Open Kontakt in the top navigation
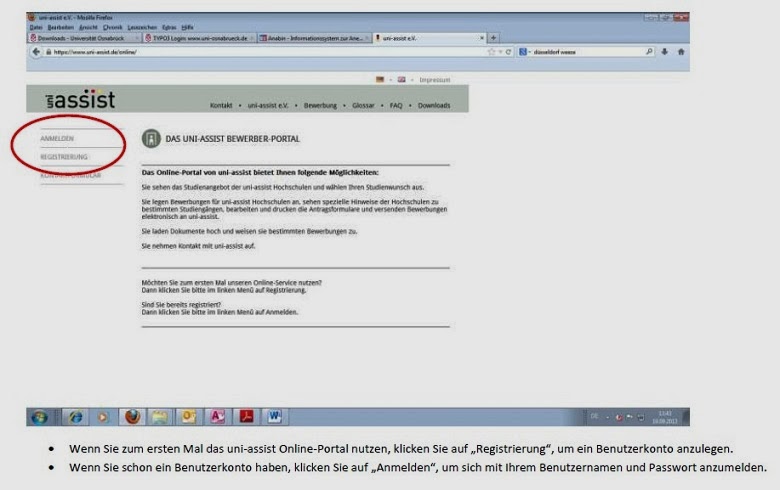Image resolution: width=780 pixels, height=490 pixels. tap(221, 105)
